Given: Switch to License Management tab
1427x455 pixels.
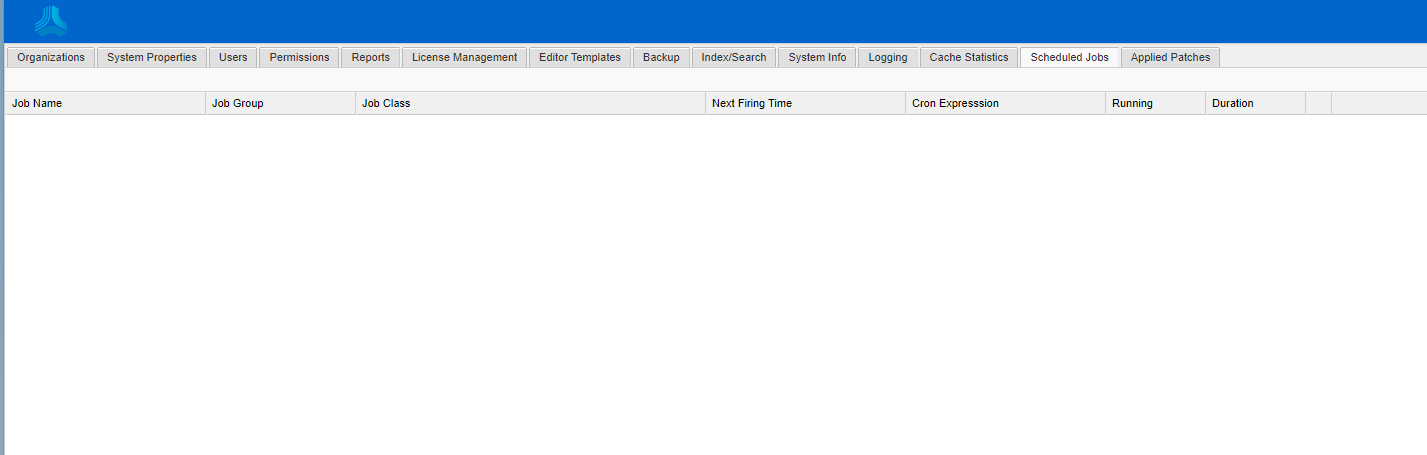Looking at the screenshot, I should point(464,57).
